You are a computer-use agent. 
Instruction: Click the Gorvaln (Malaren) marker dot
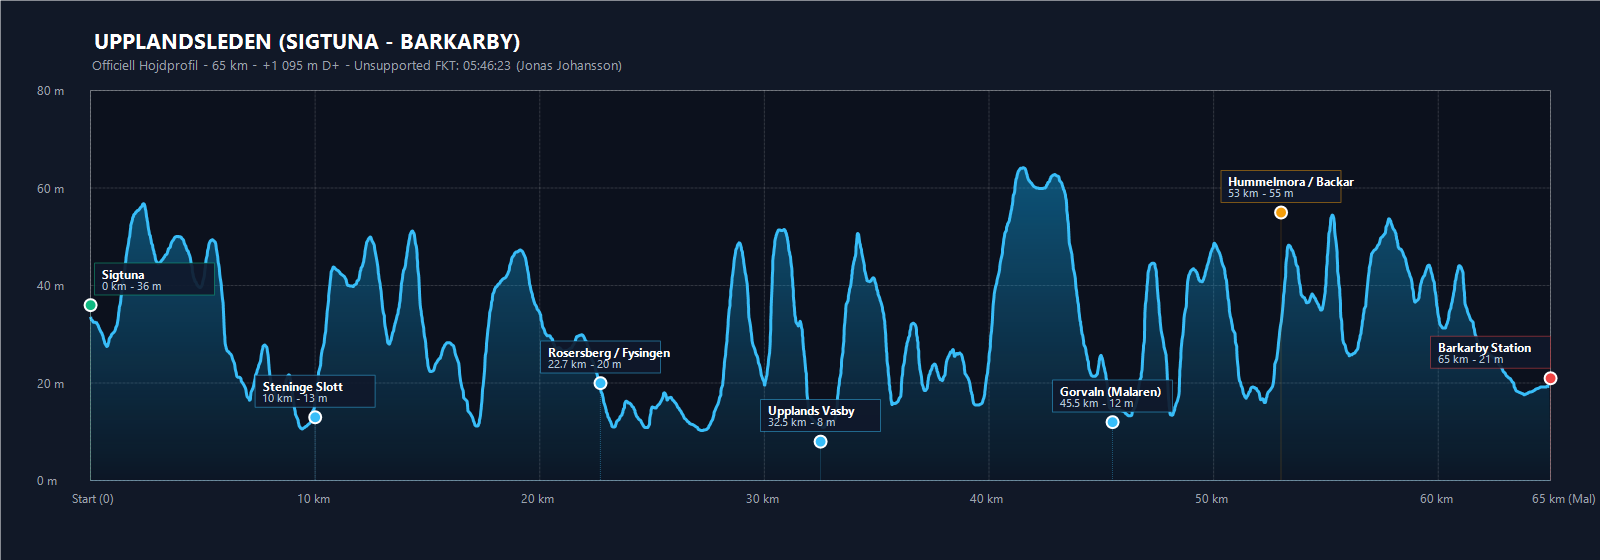(x=1112, y=422)
